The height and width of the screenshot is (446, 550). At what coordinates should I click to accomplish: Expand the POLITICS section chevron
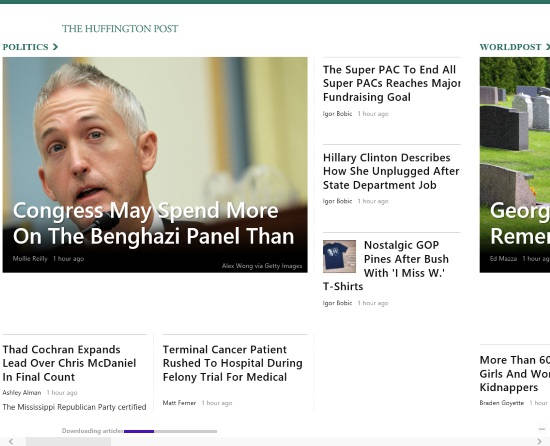[55, 47]
